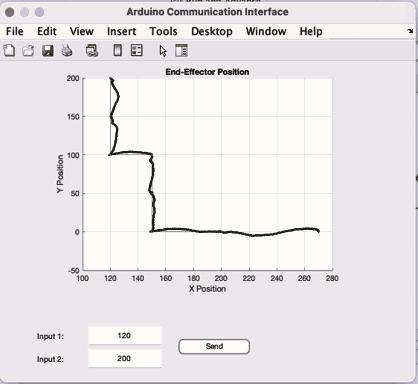Open the Window menu
Image resolution: width=418 pixels, height=384 pixels.
pyautogui.click(x=266, y=31)
